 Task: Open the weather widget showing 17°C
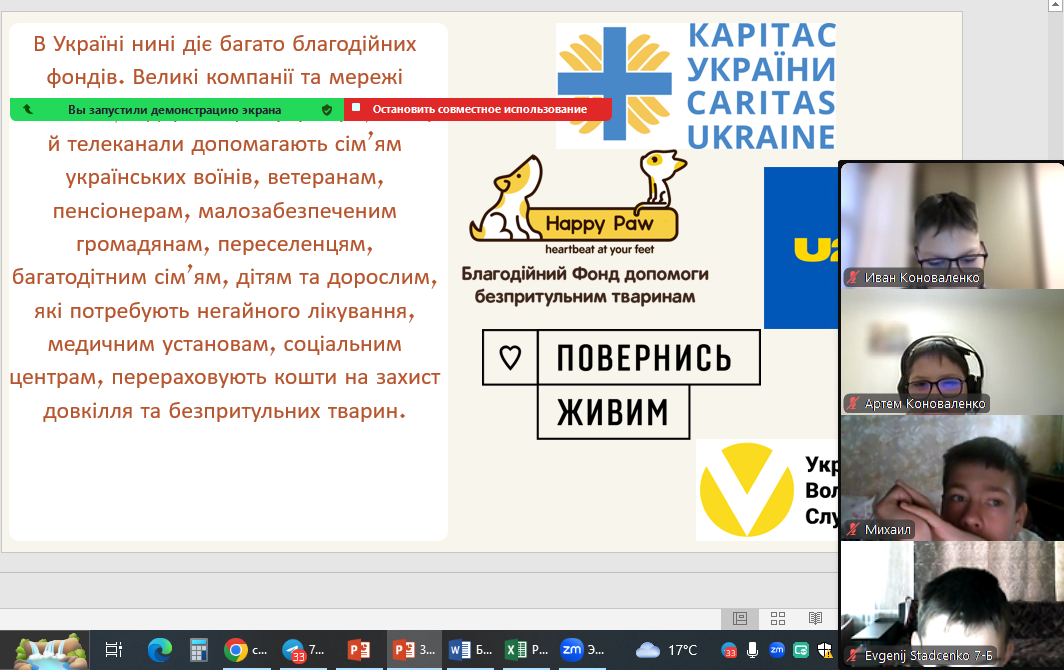[666, 650]
